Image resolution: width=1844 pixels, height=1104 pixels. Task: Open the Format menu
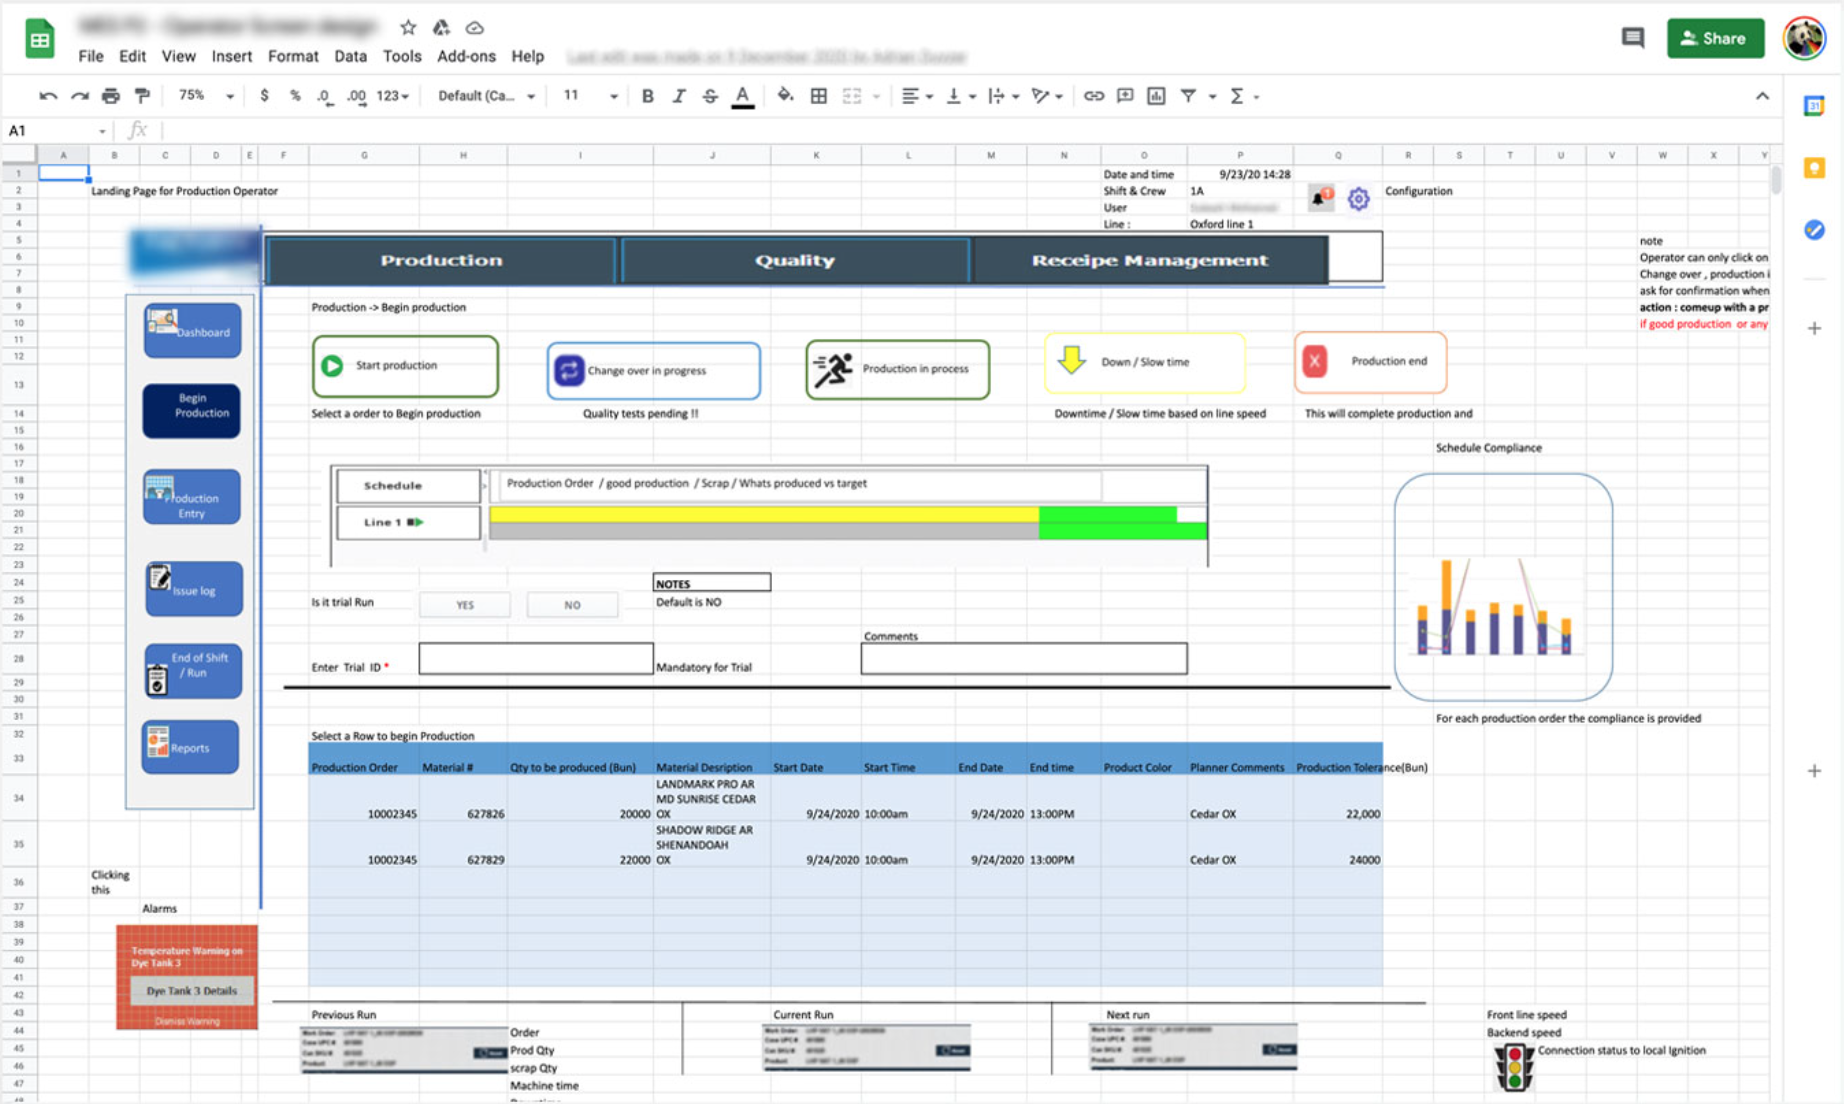point(292,56)
